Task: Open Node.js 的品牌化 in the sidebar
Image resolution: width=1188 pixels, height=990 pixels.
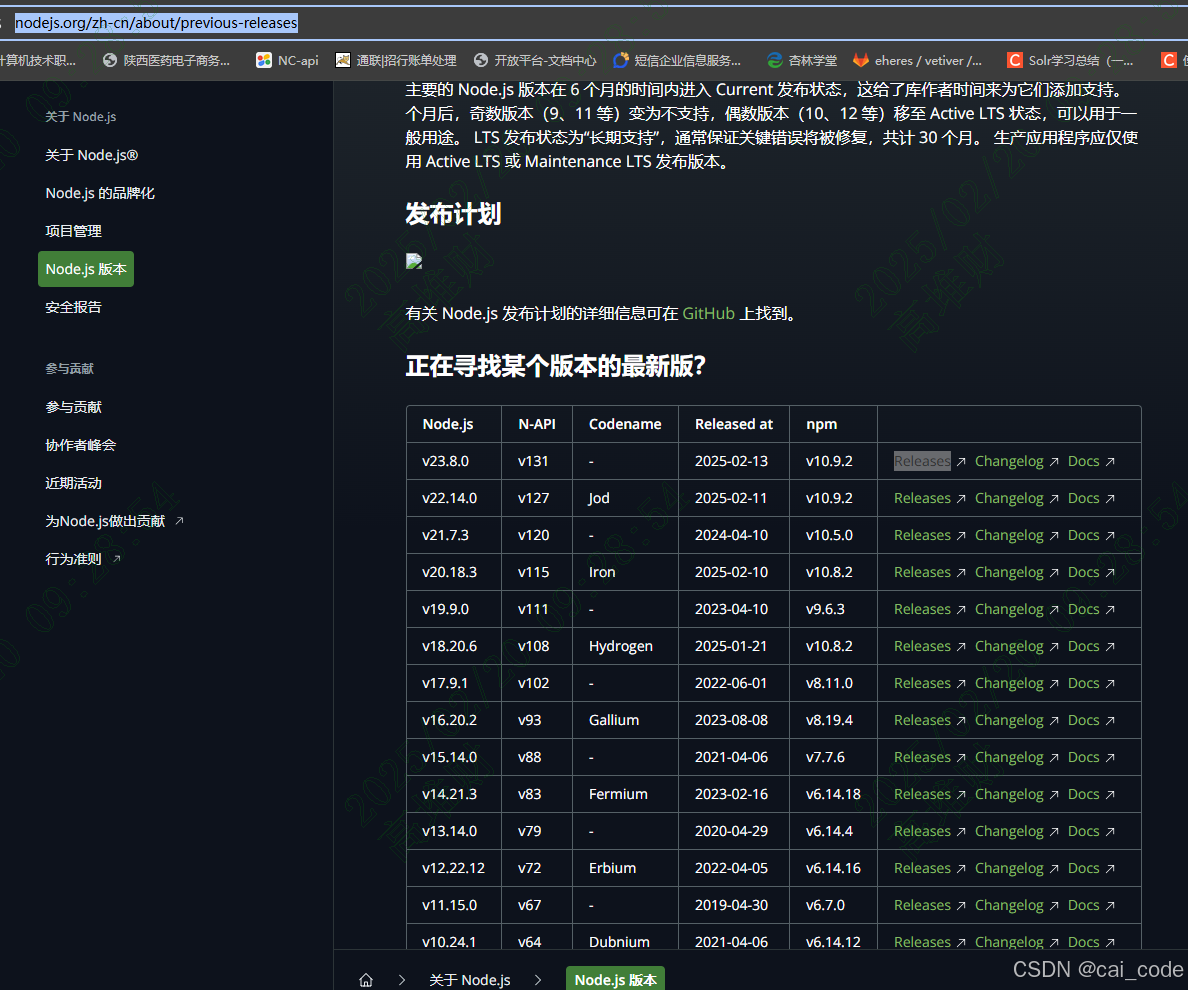Action: (100, 192)
